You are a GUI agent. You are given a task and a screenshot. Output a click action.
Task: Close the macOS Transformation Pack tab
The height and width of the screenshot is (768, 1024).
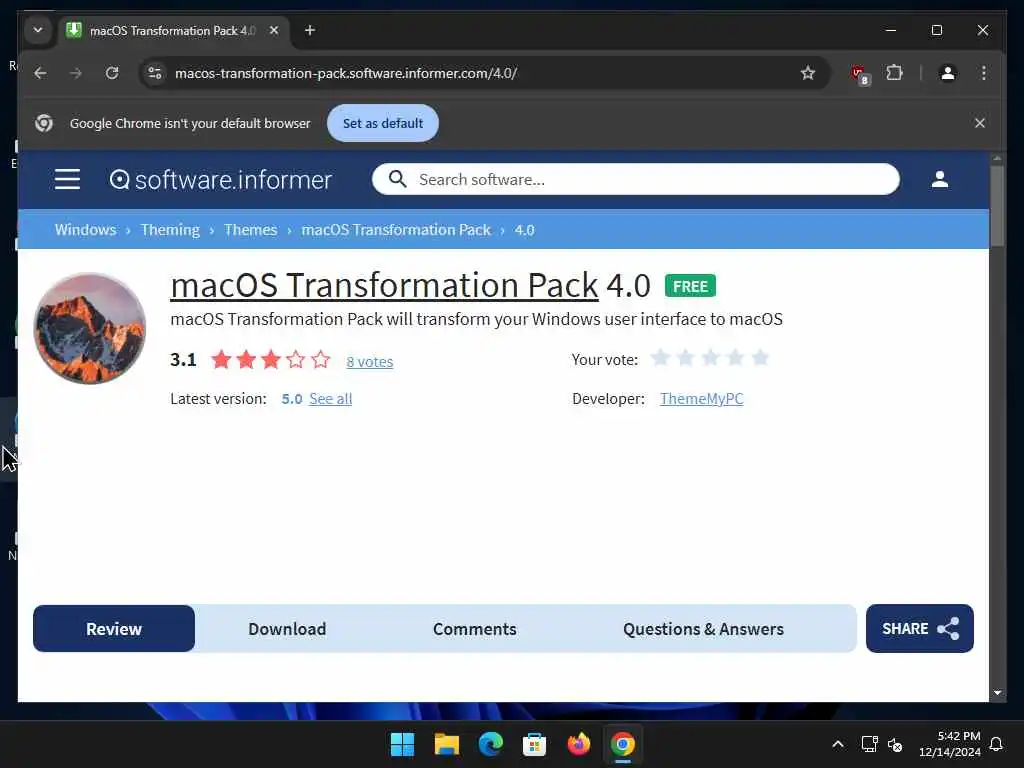(274, 31)
